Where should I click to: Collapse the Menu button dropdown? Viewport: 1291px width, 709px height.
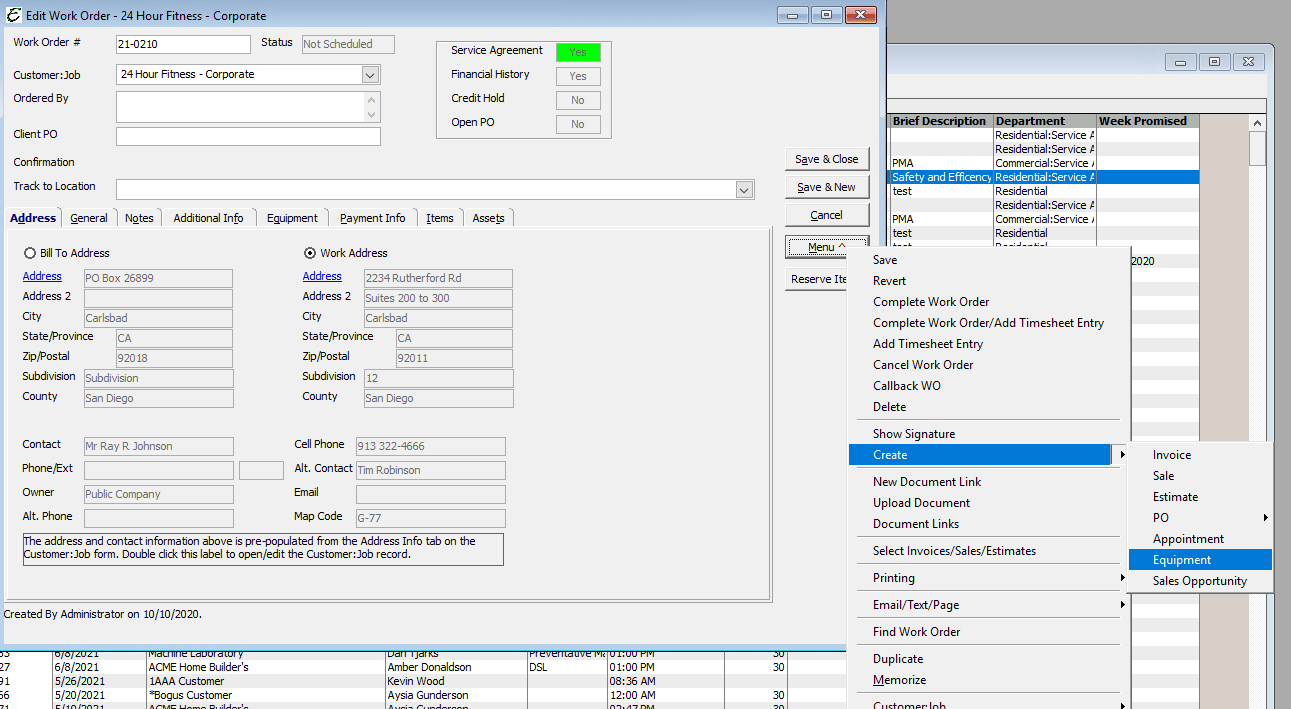(x=826, y=247)
